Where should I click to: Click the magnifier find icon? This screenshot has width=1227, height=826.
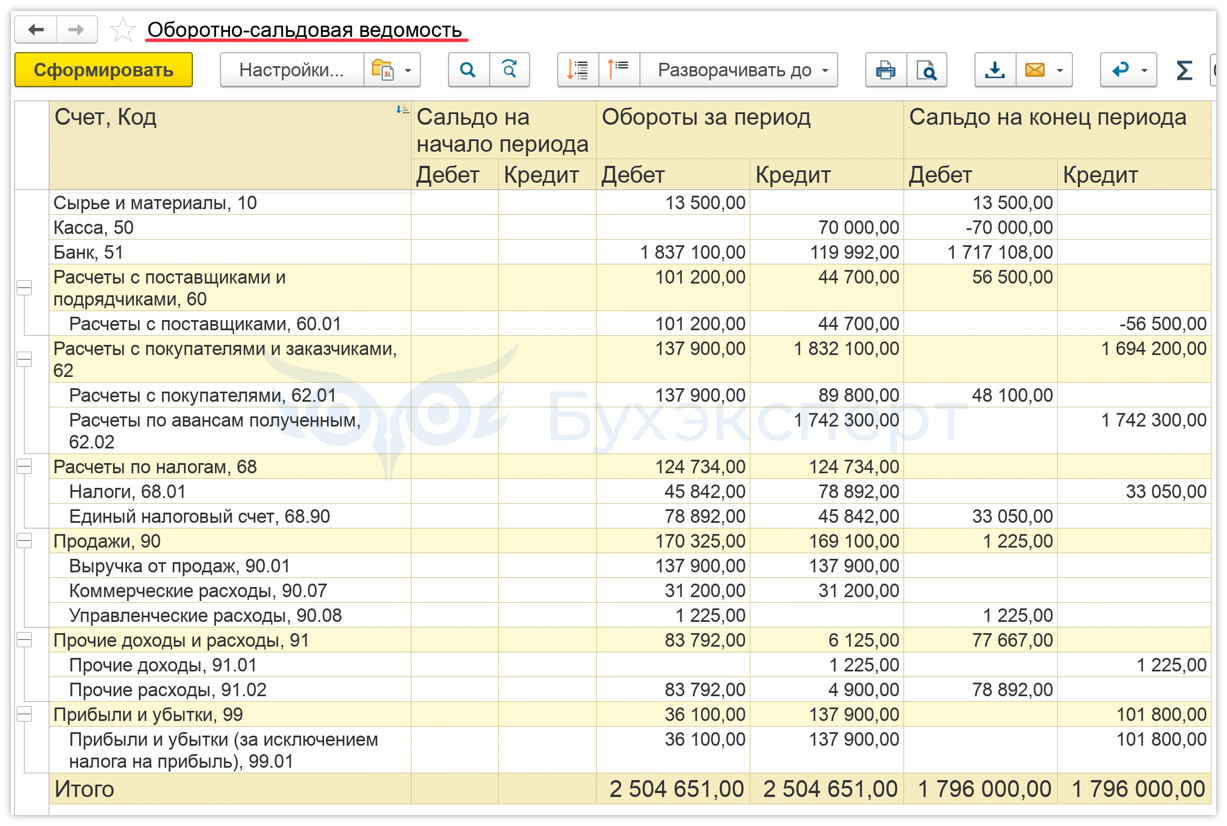coord(467,70)
